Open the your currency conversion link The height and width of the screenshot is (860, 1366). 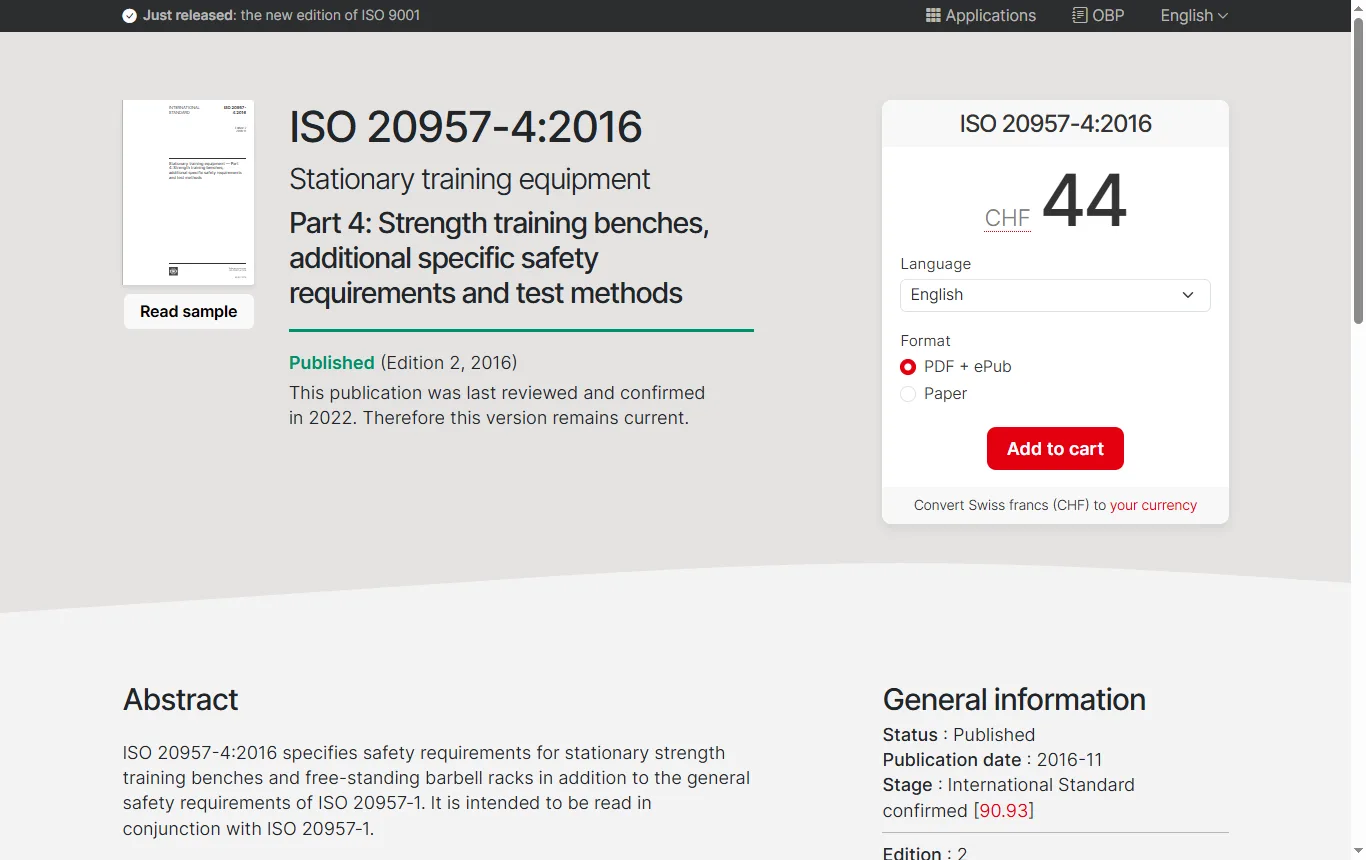point(1153,505)
